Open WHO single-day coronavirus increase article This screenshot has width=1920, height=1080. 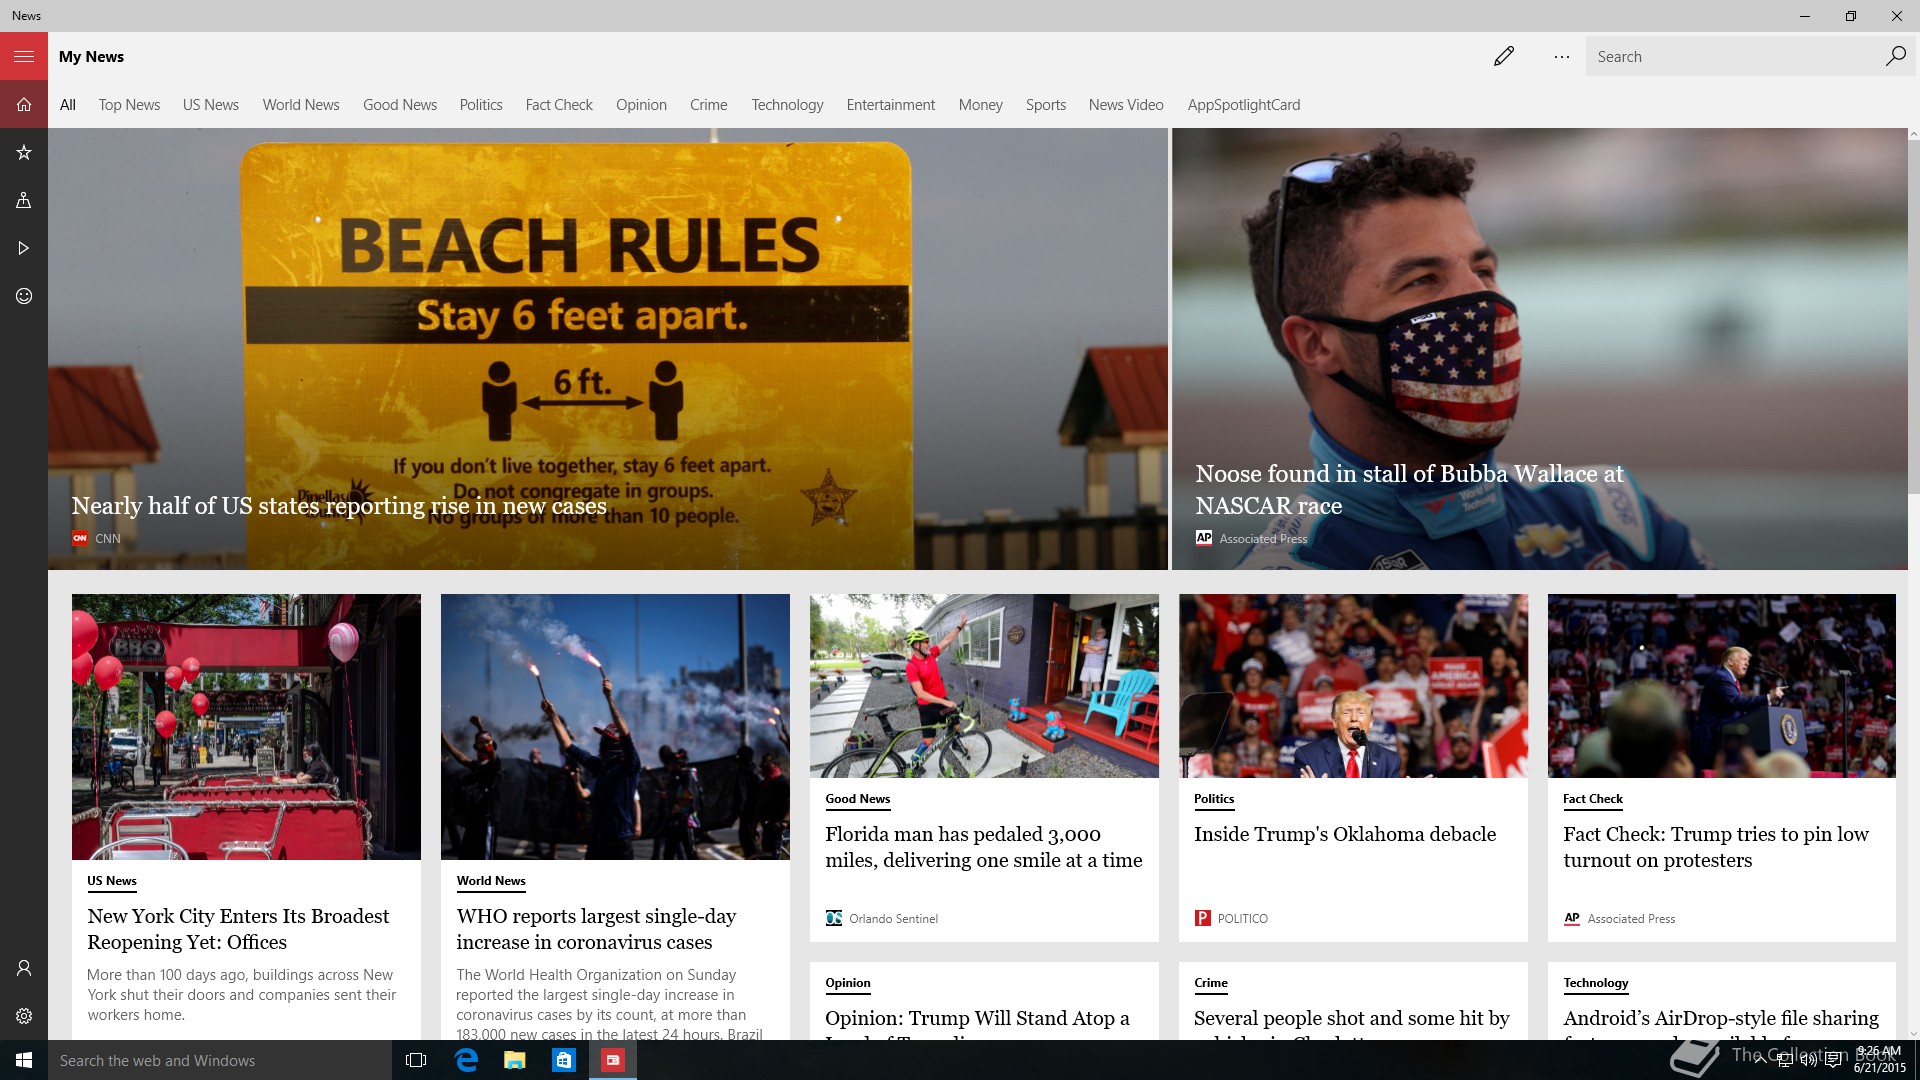click(x=596, y=929)
